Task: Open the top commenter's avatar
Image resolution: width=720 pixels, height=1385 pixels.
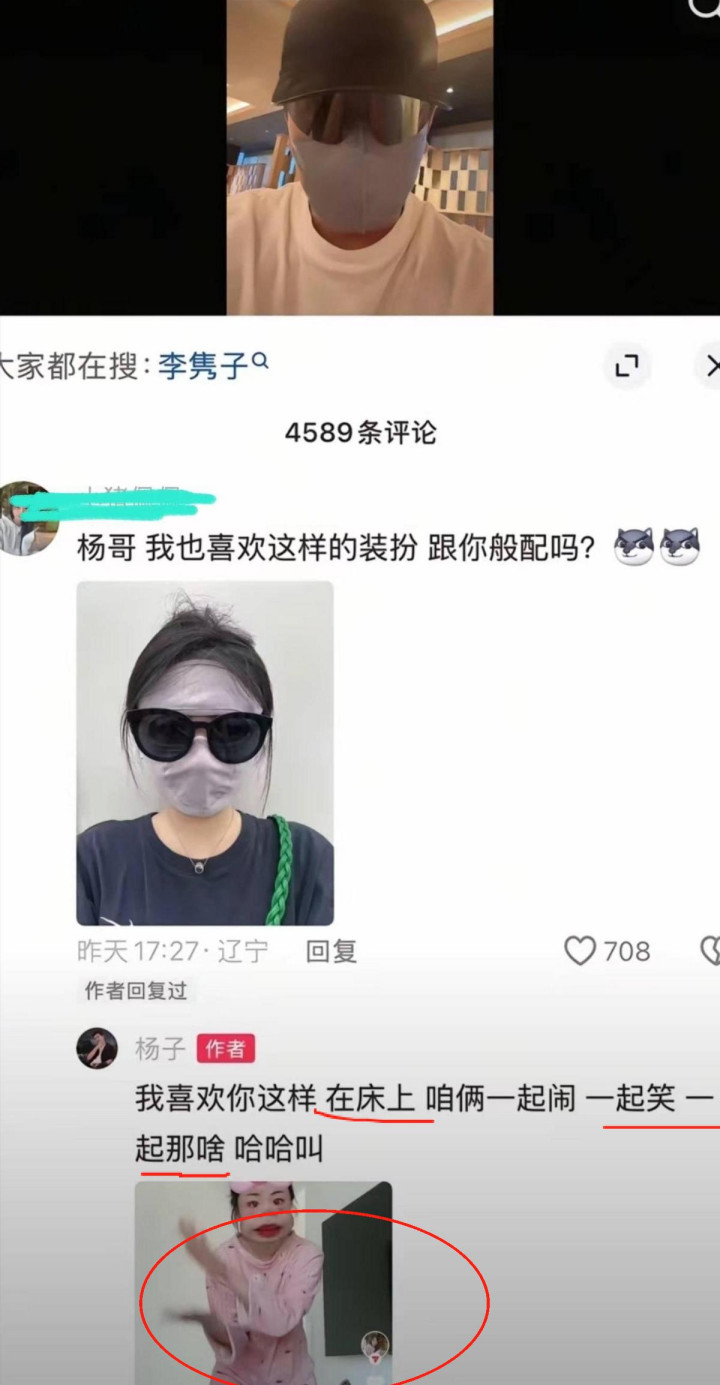Action: coord(26,517)
